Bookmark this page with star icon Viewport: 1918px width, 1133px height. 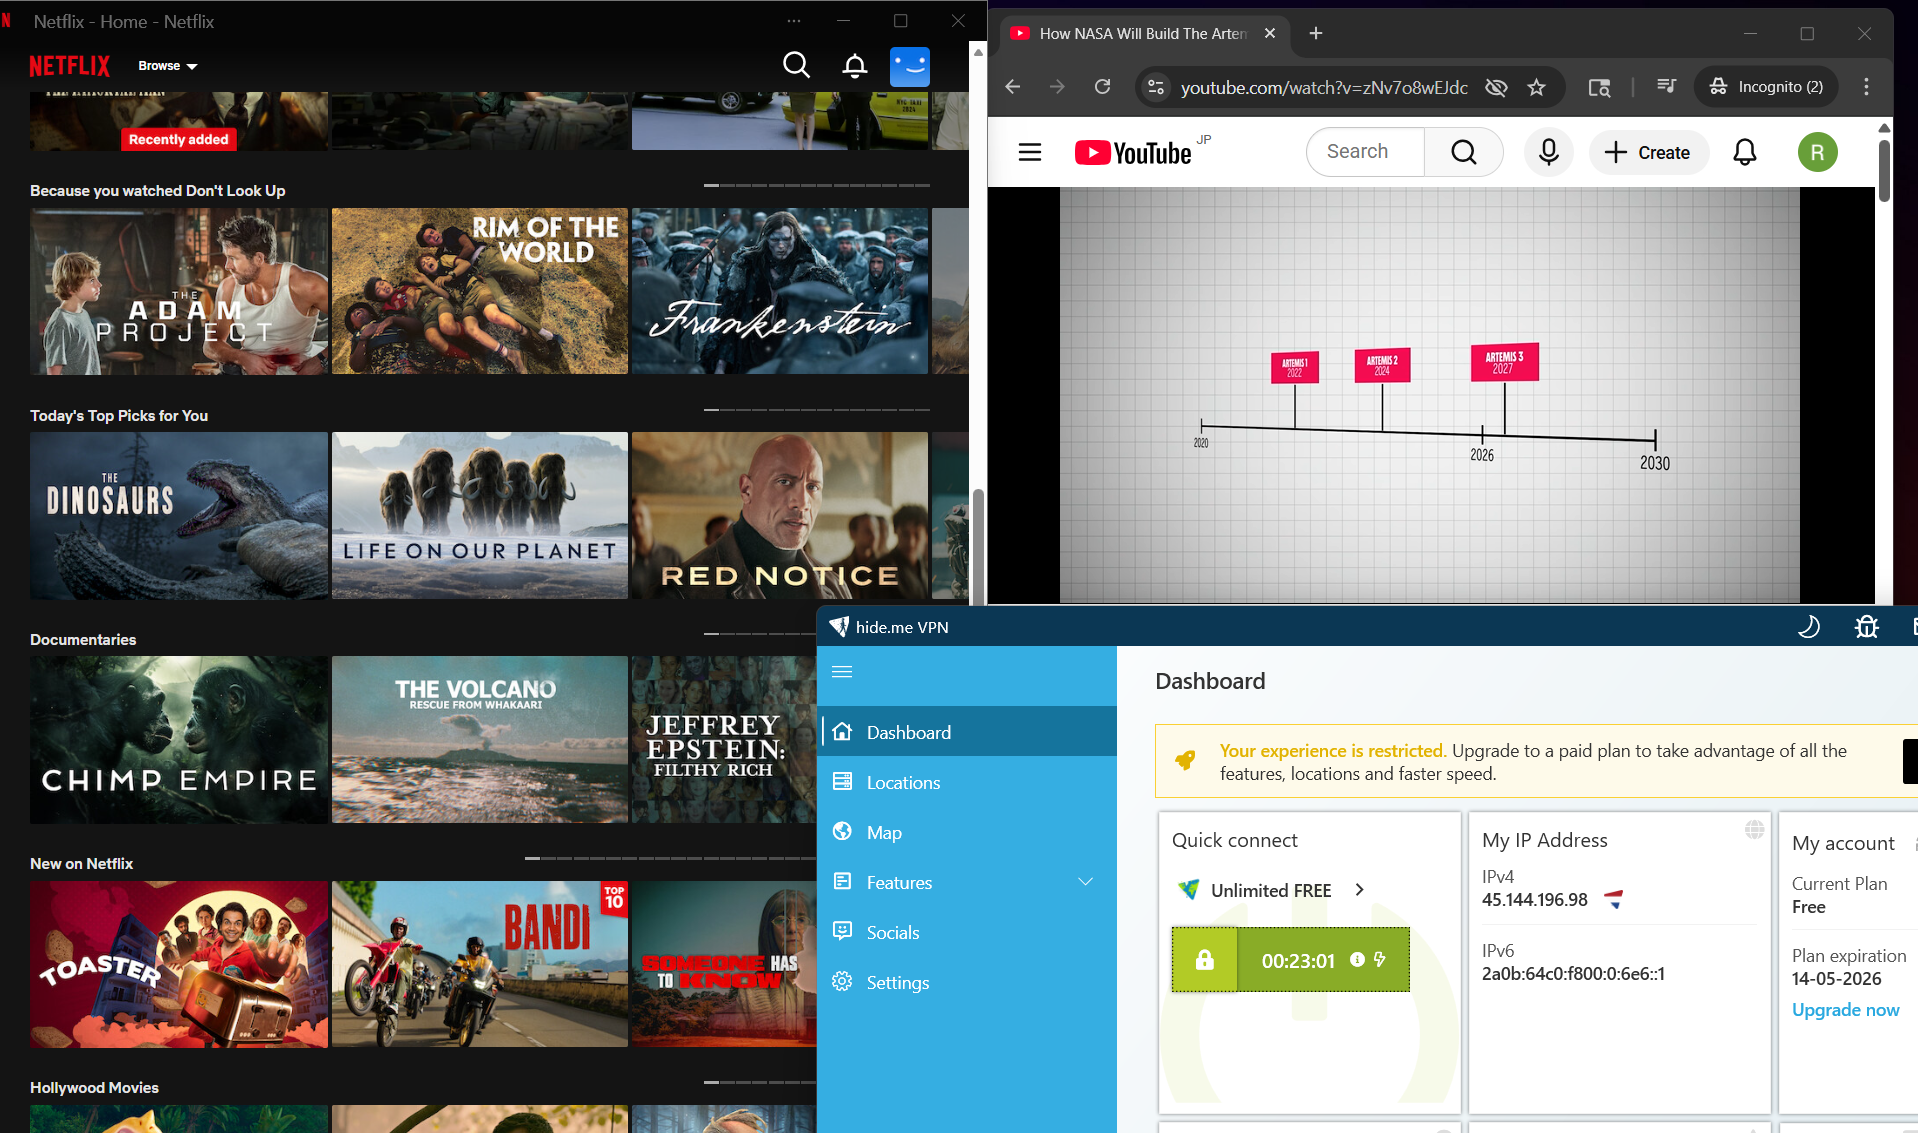[x=1537, y=87]
